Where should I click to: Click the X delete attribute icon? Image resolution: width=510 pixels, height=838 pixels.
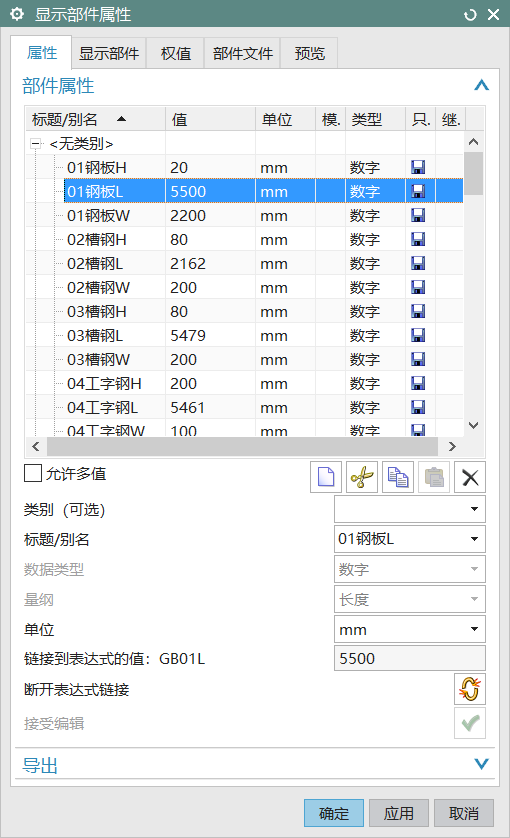[x=470, y=477]
